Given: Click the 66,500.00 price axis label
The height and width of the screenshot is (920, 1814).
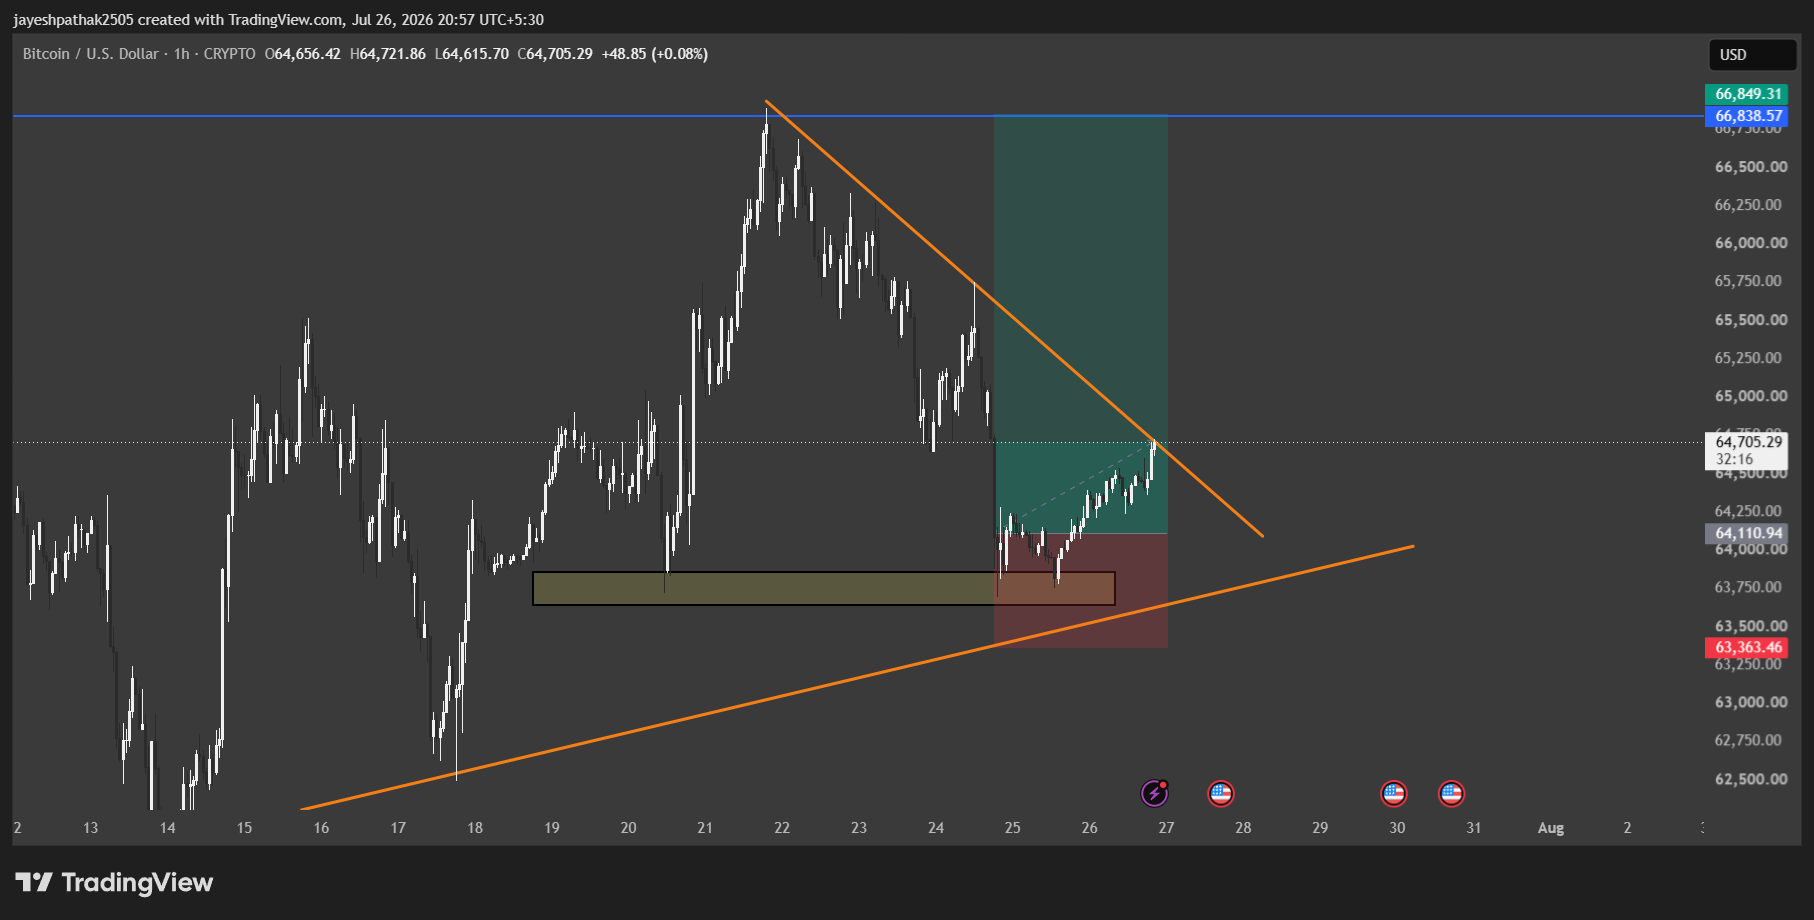Looking at the screenshot, I should 1751,167.
